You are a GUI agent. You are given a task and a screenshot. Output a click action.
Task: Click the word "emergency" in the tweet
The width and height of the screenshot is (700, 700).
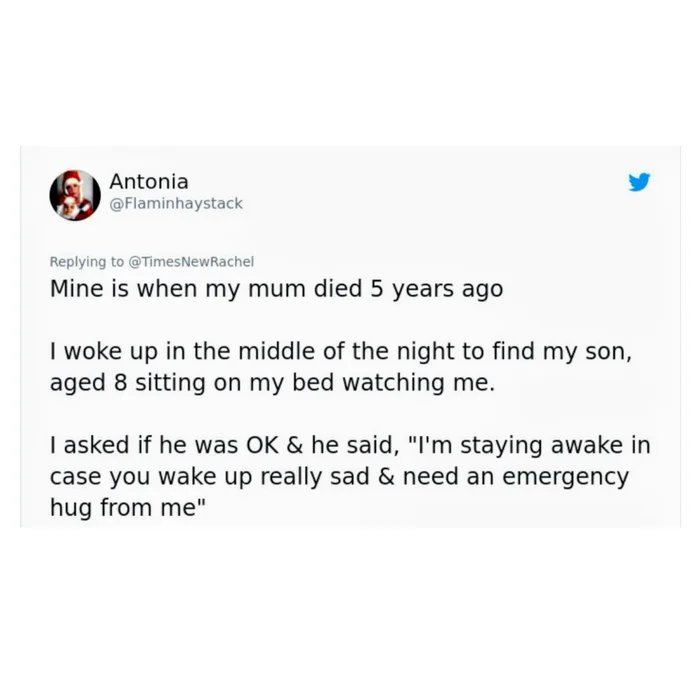[x=566, y=478]
